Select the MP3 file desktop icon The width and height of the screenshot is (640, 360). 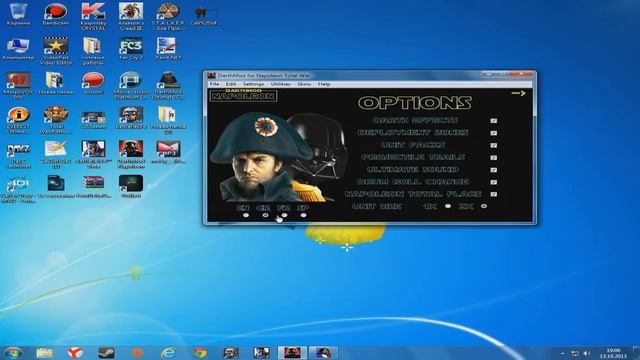tap(168, 152)
